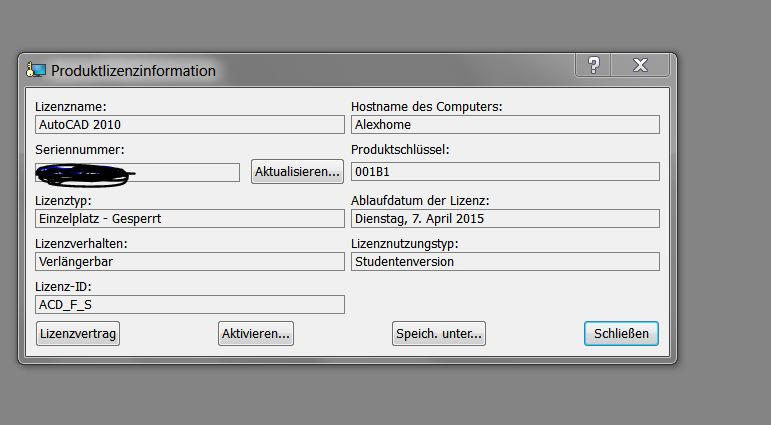
Task: Close the dialog with the X button
Action: click(x=640, y=65)
